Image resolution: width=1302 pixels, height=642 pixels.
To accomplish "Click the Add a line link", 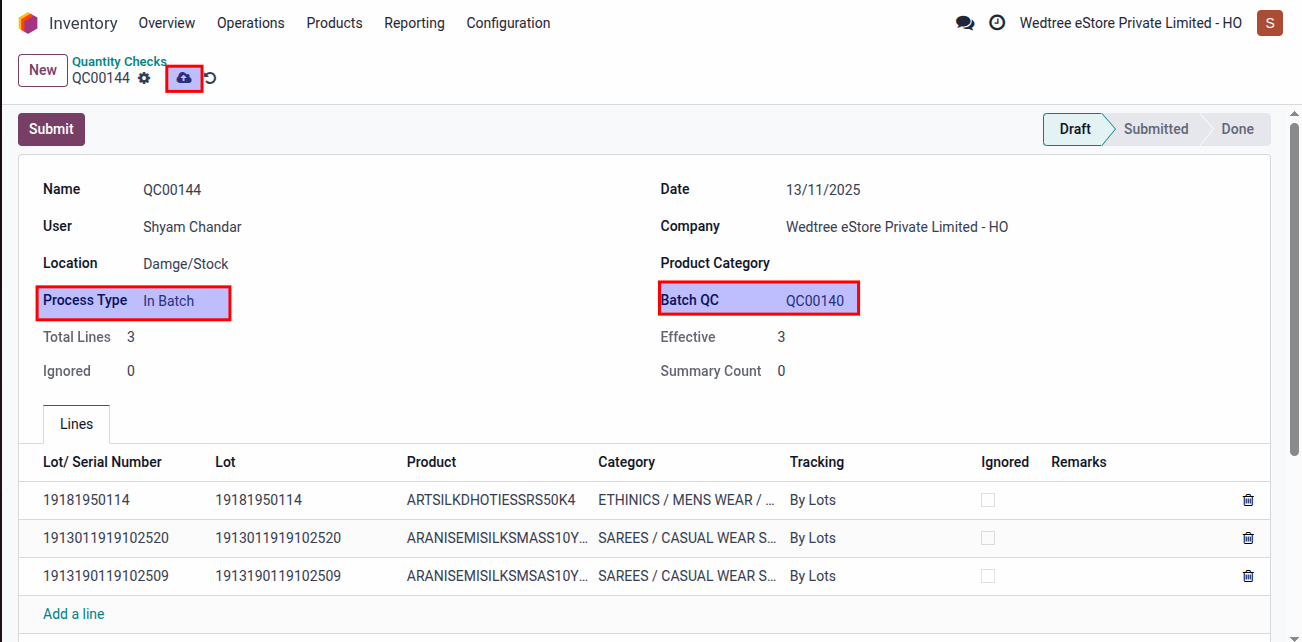I will (x=74, y=614).
